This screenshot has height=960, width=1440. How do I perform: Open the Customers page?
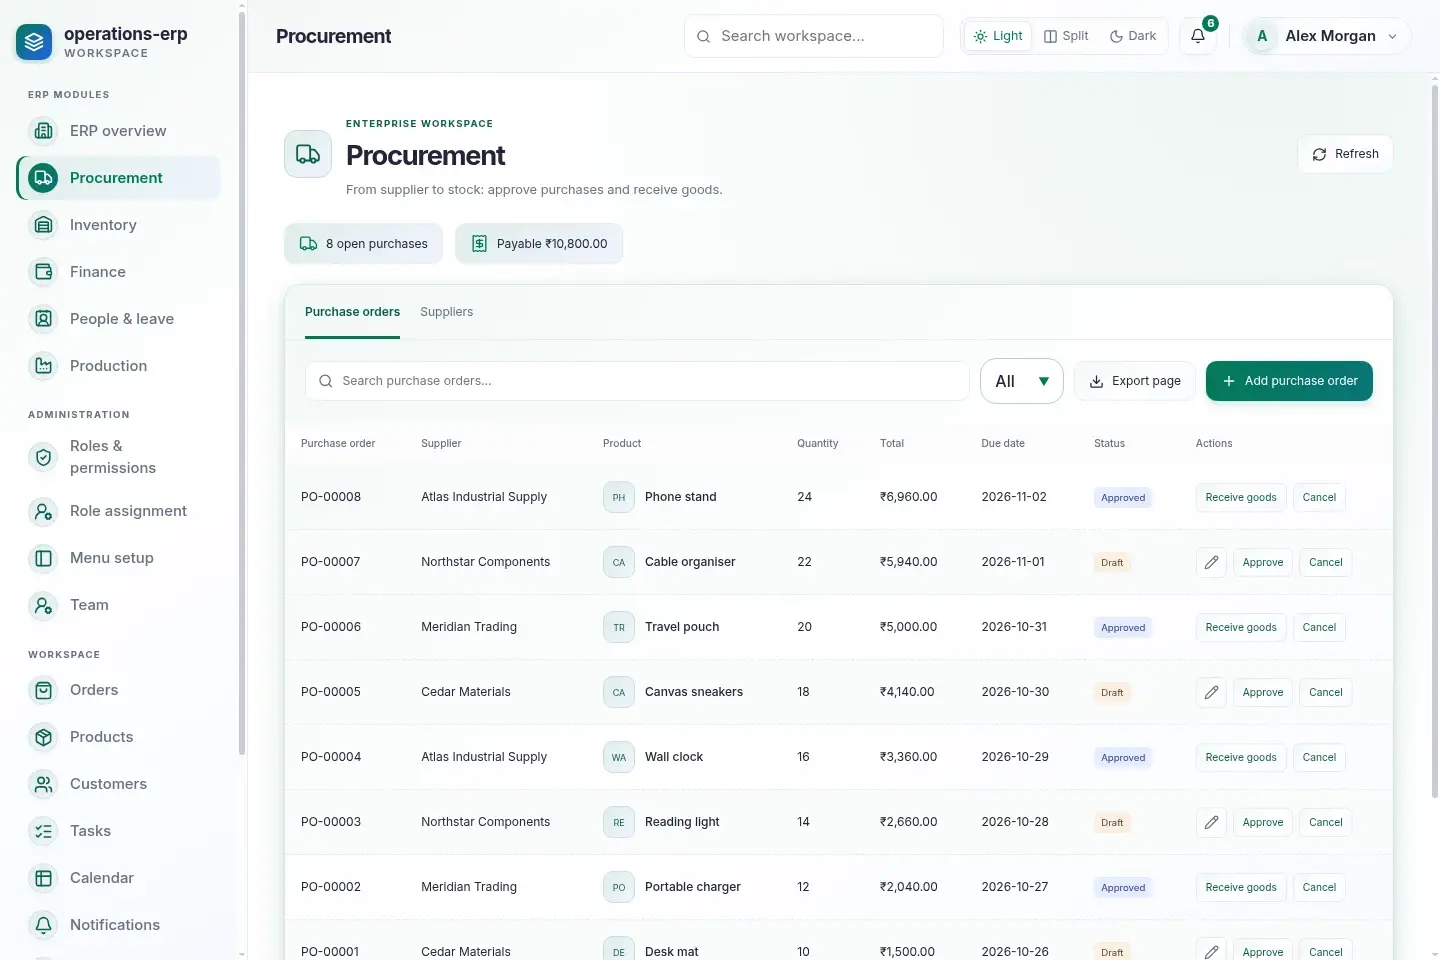click(119, 784)
